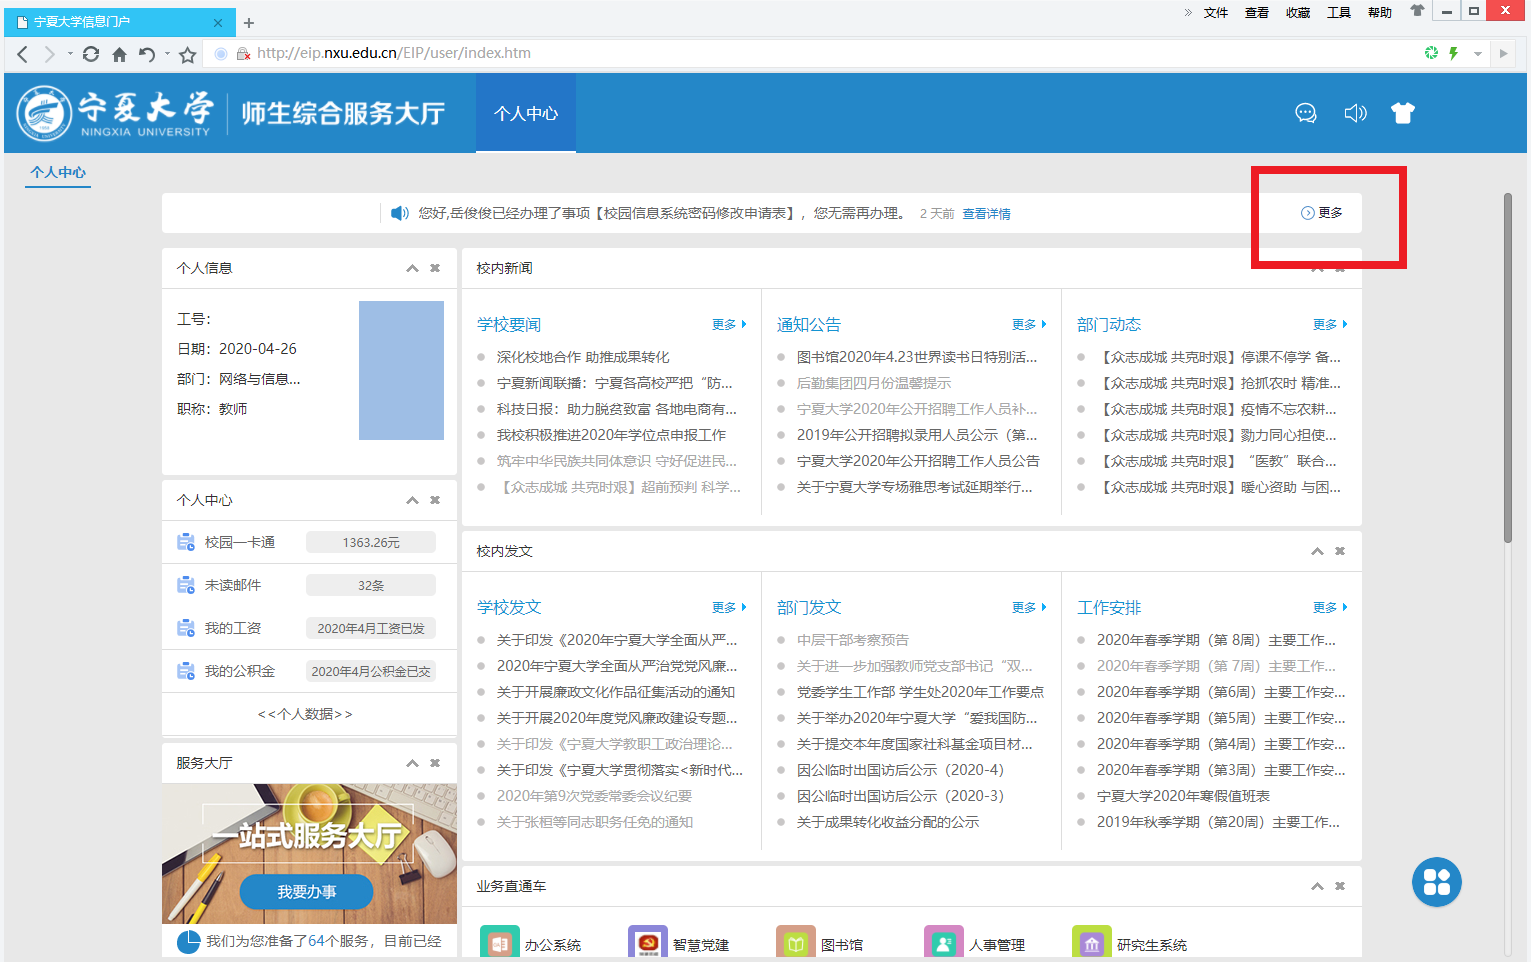Screen dimensions: 1531x962
Task: Open a new browser tab
Action: pyautogui.click(x=249, y=22)
